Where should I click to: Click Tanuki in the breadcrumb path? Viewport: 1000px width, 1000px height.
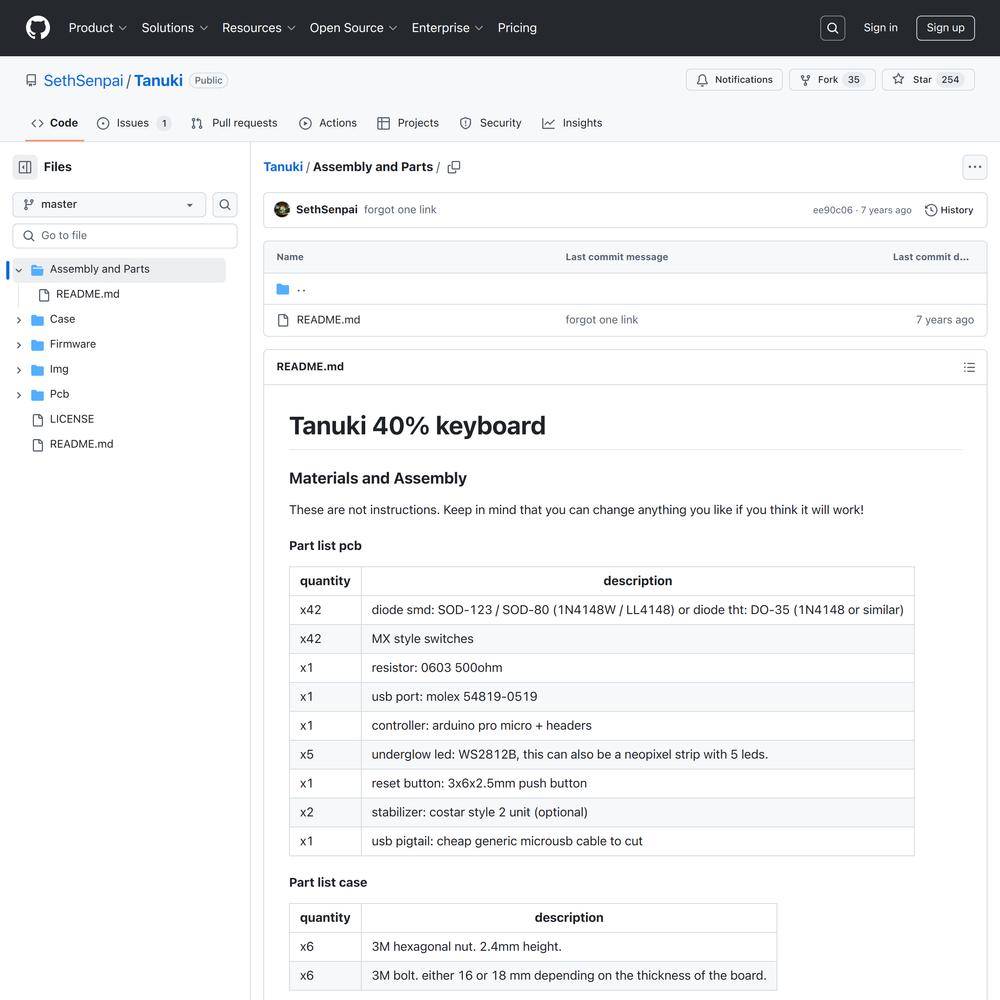click(283, 167)
